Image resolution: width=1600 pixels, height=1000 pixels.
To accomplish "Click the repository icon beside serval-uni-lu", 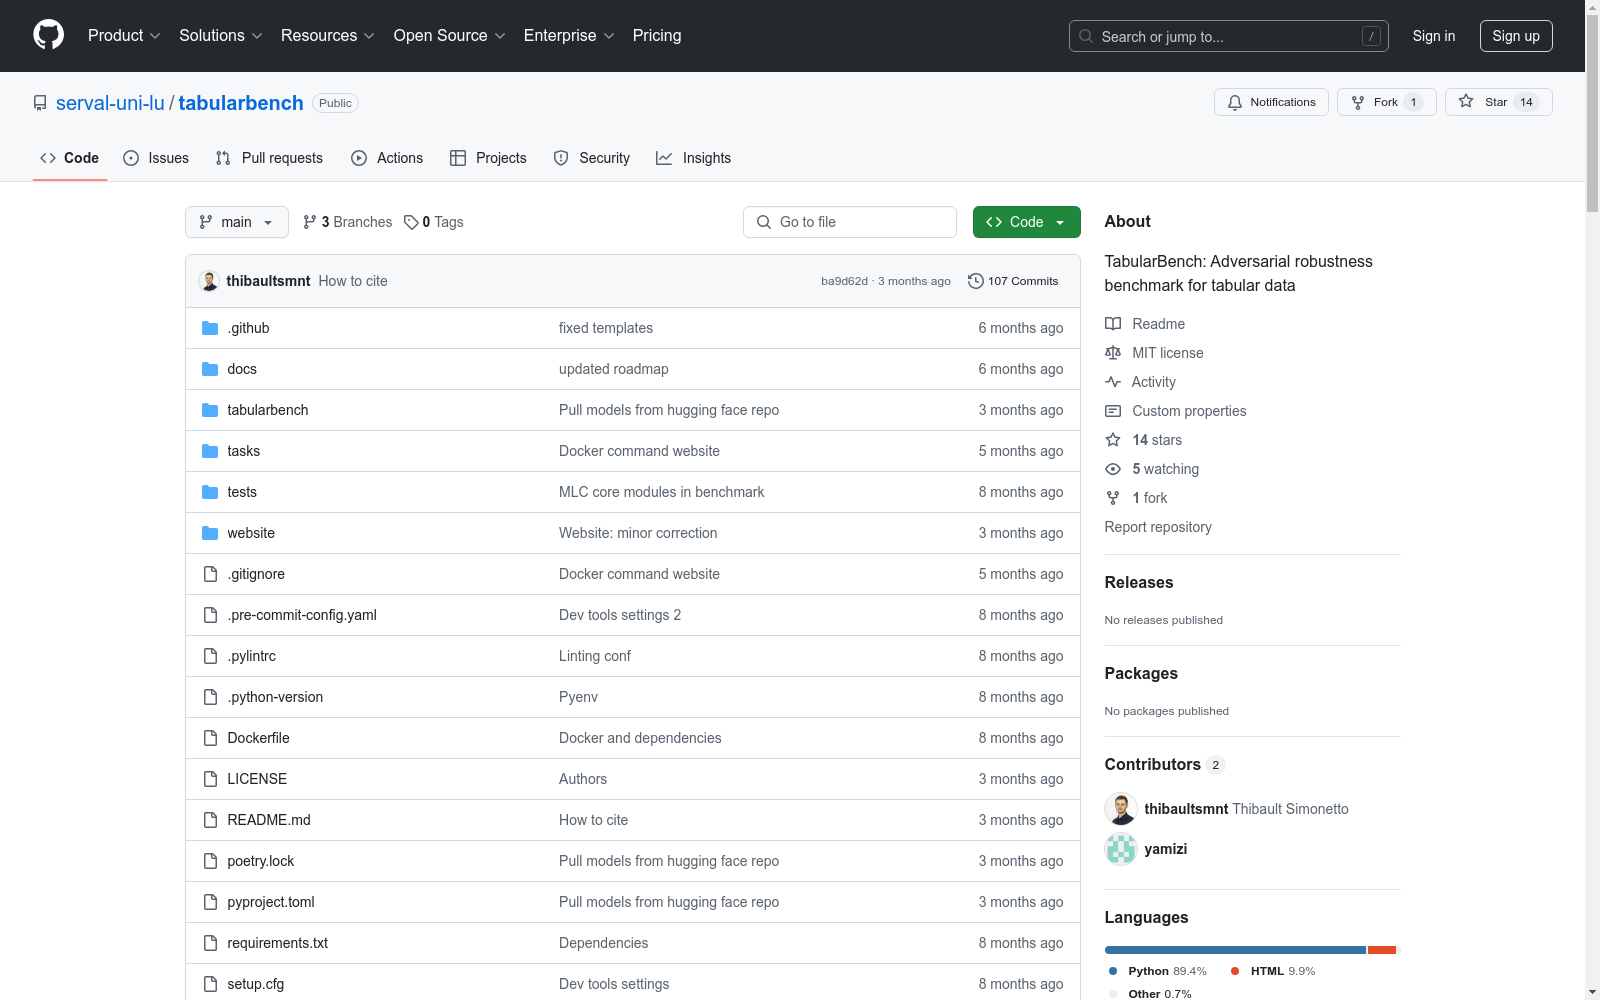I will click(40, 103).
